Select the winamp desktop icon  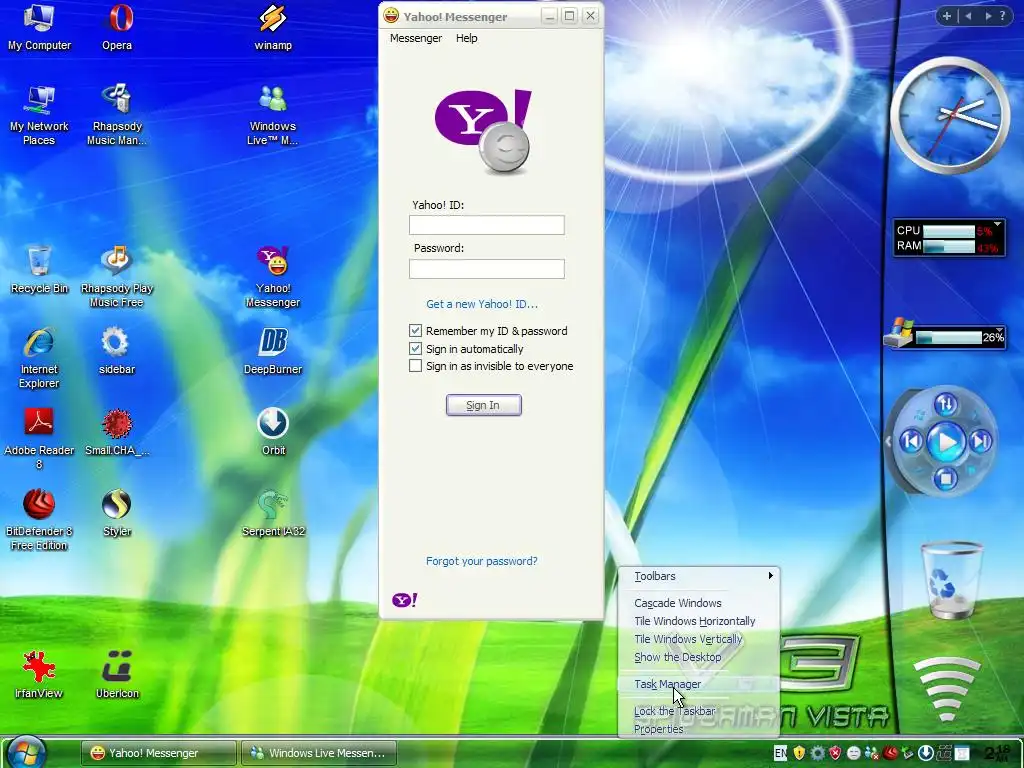273,27
